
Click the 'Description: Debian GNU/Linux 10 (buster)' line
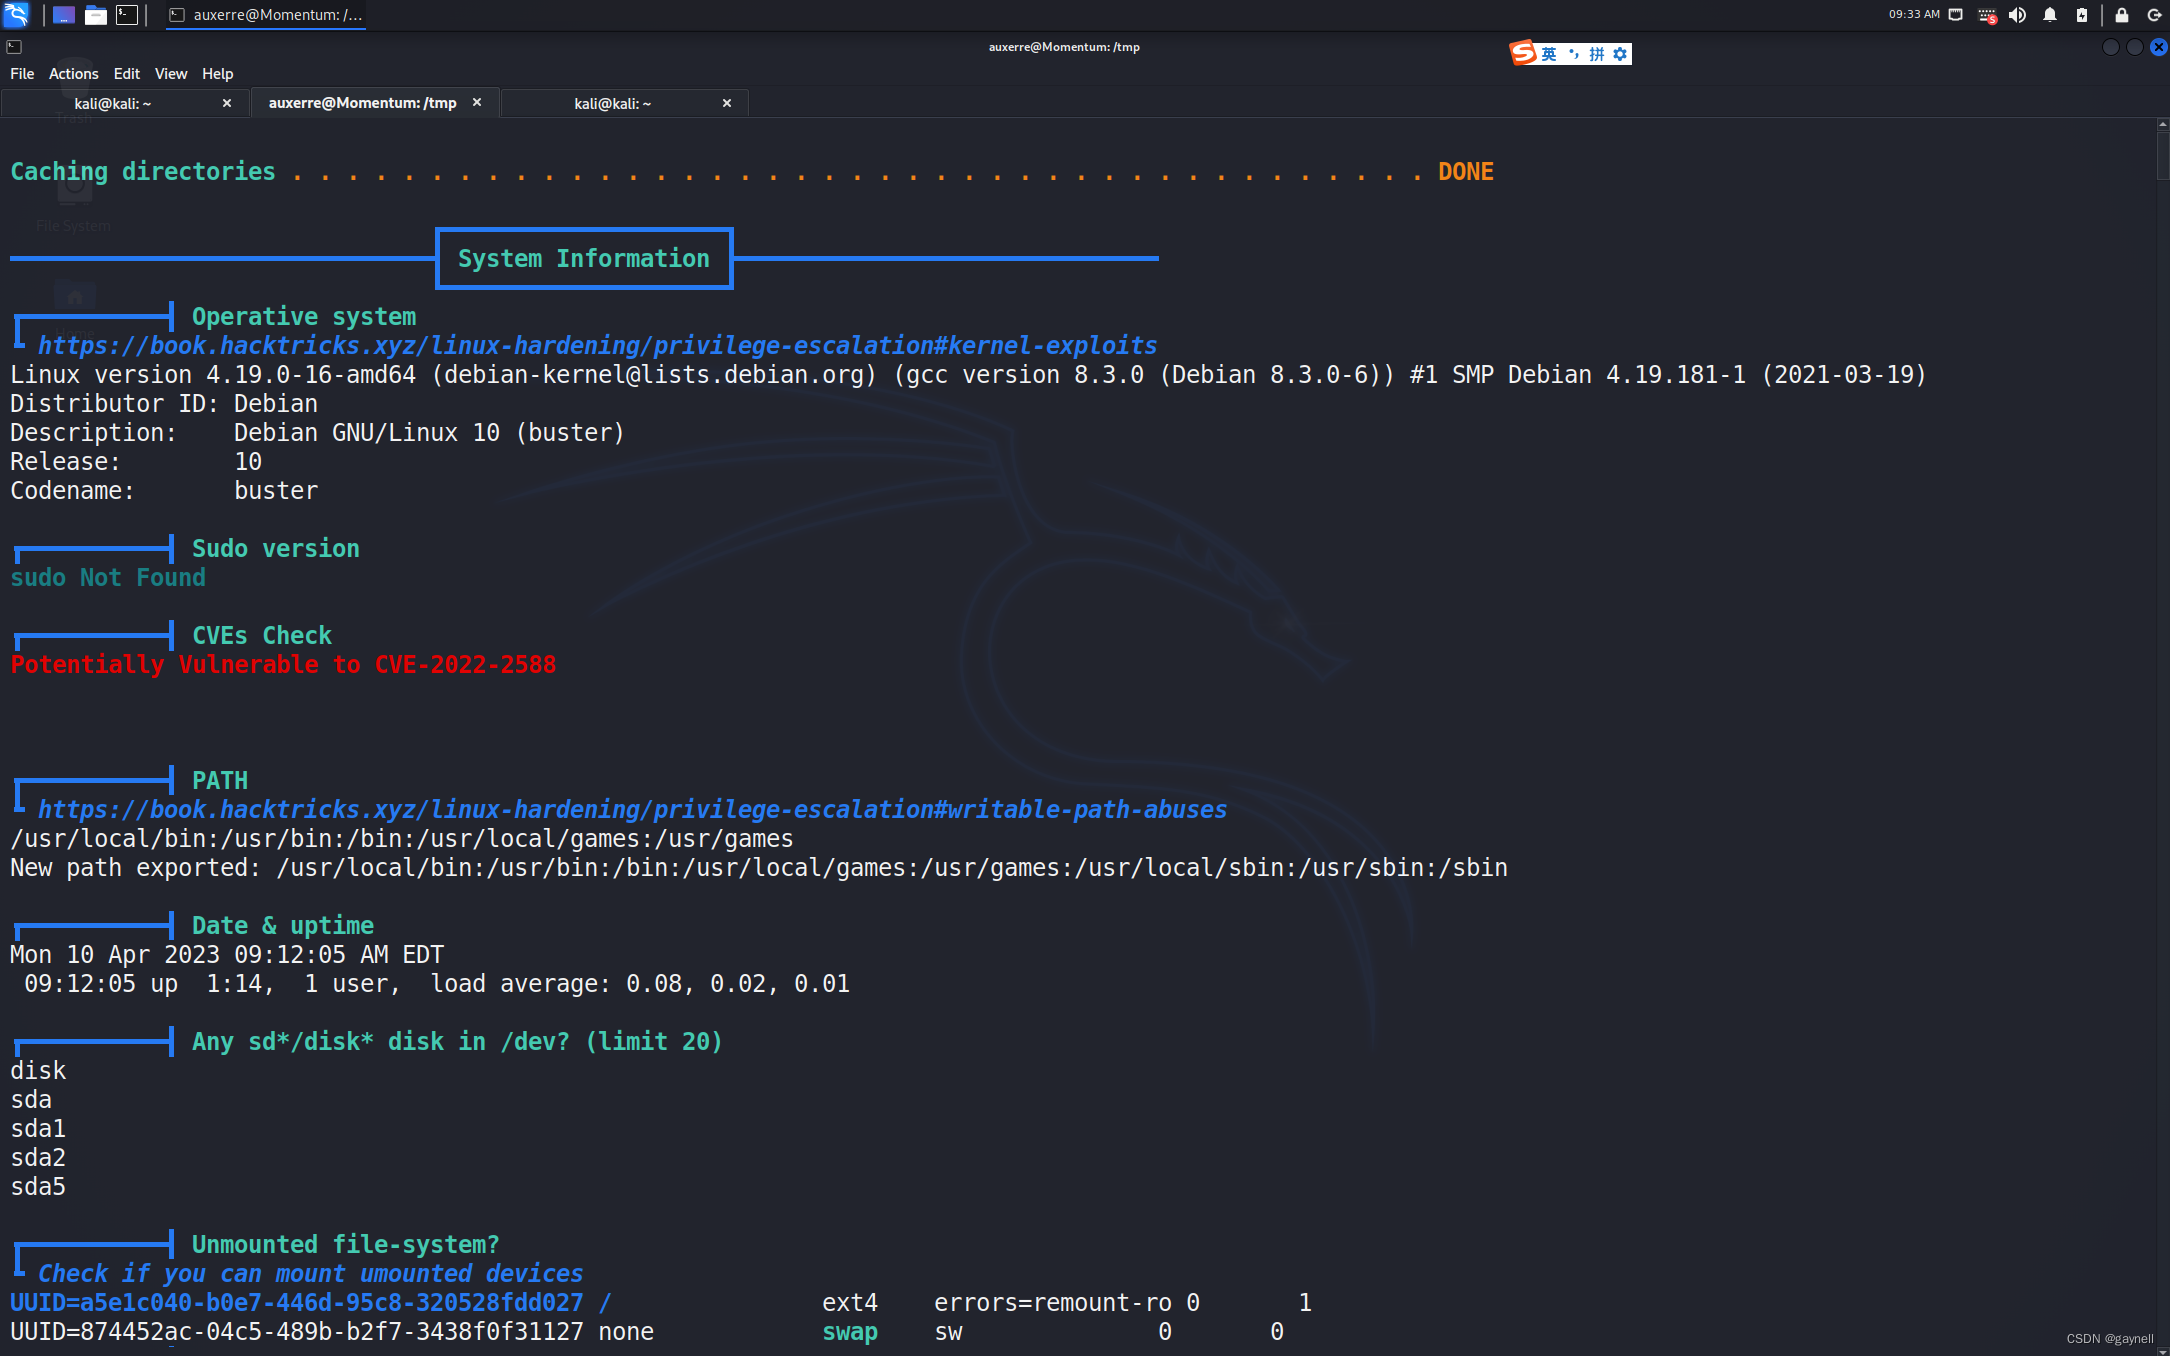click(317, 433)
